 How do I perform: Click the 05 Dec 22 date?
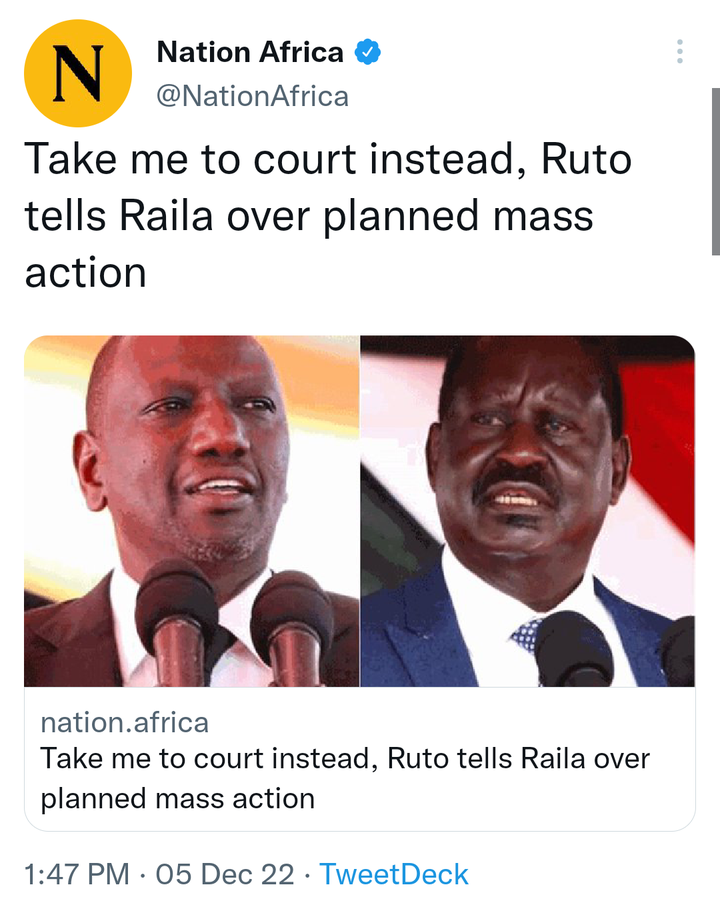225,874
